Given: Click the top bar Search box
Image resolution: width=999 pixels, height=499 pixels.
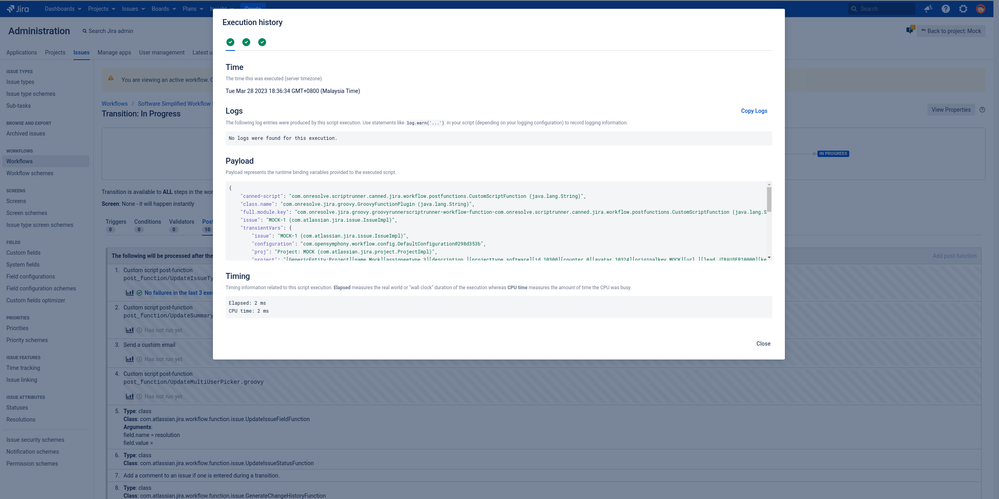Looking at the screenshot, I should click(x=882, y=9).
